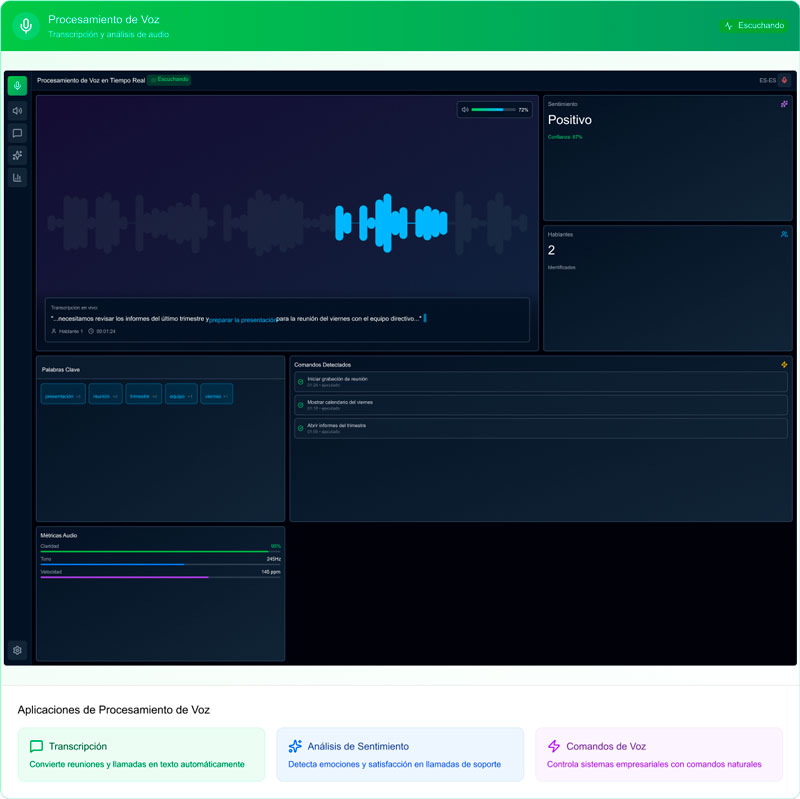This screenshot has width=800, height=799.
Task: Open settings gear in sidebar
Action: [17, 650]
